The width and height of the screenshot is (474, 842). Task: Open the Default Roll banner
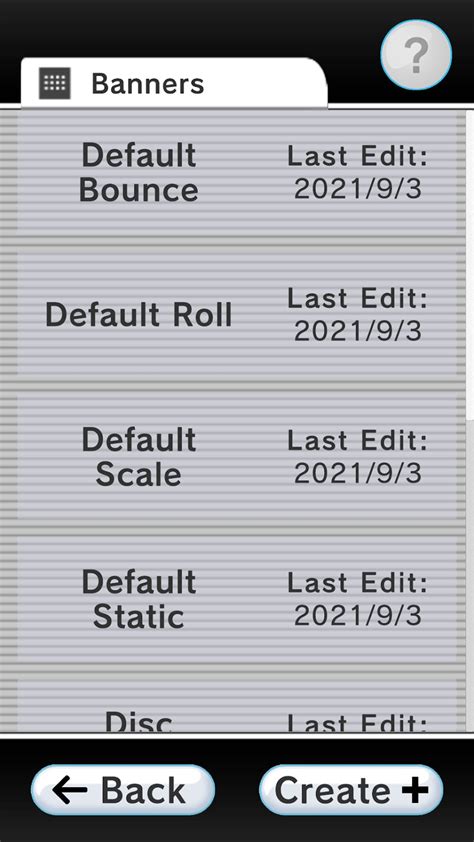tap(233, 315)
